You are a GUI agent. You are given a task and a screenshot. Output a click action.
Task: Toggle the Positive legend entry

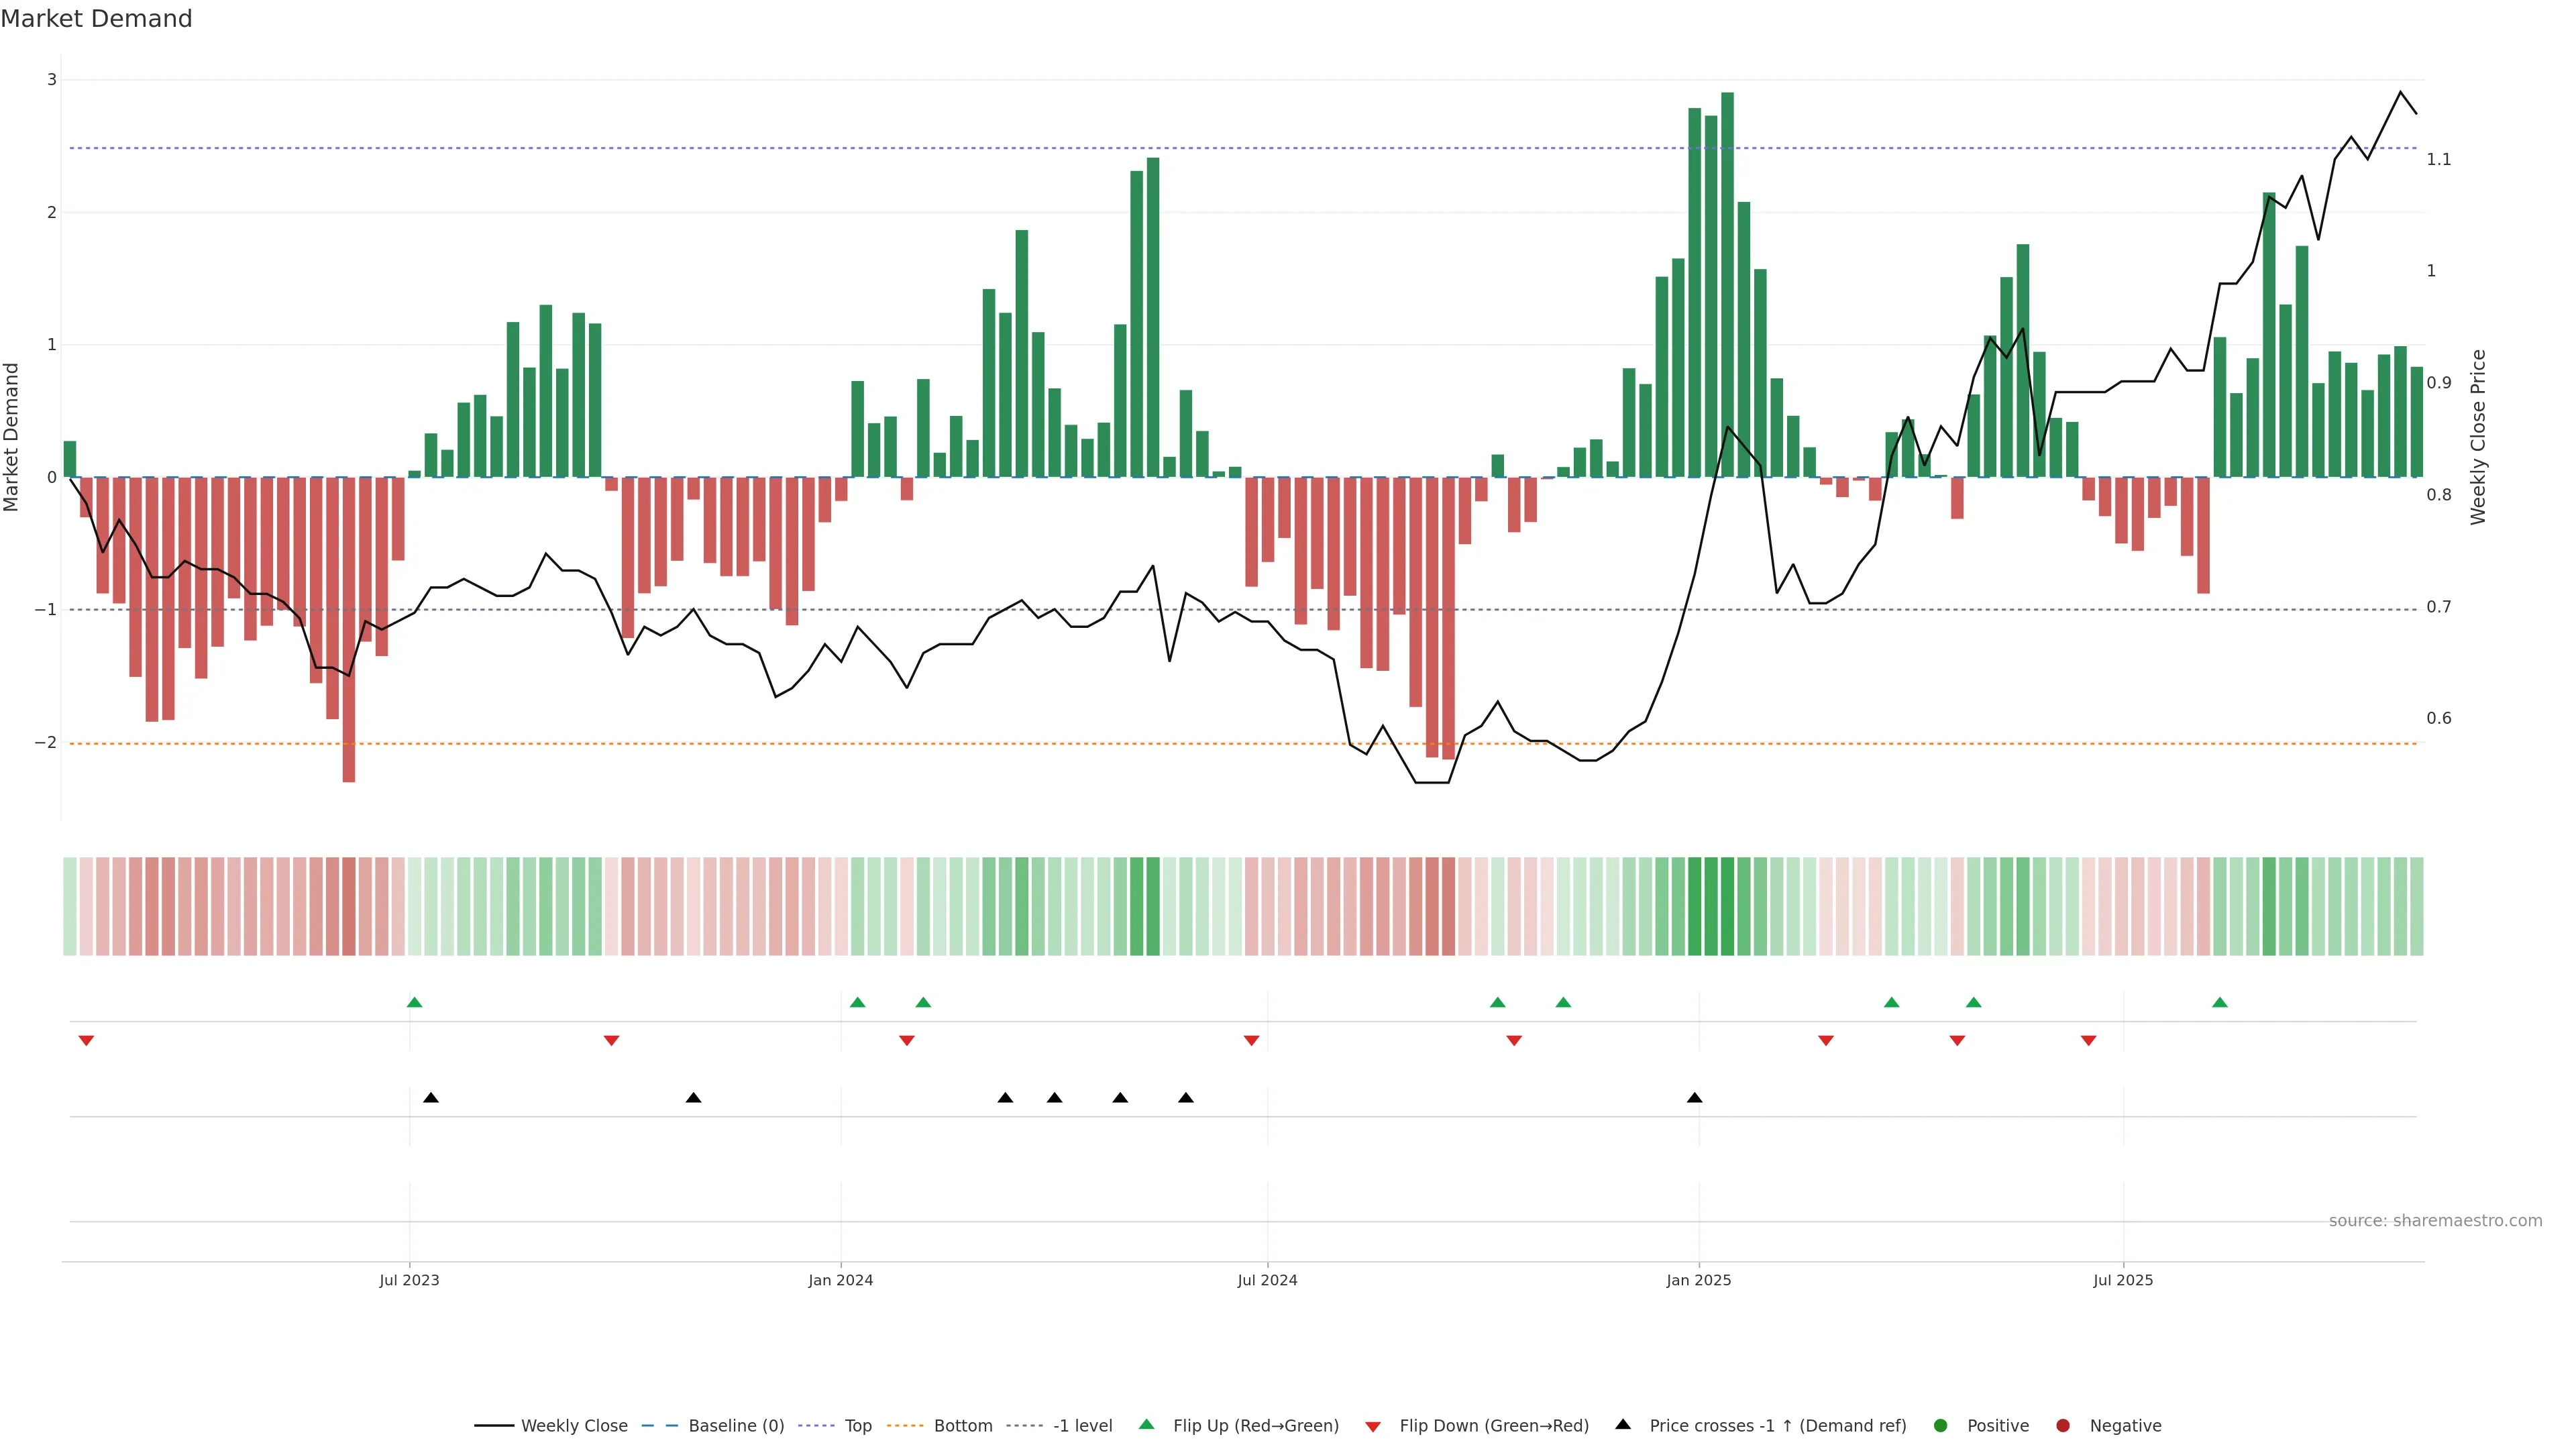pyautogui.click(x=1997, y=1425)
